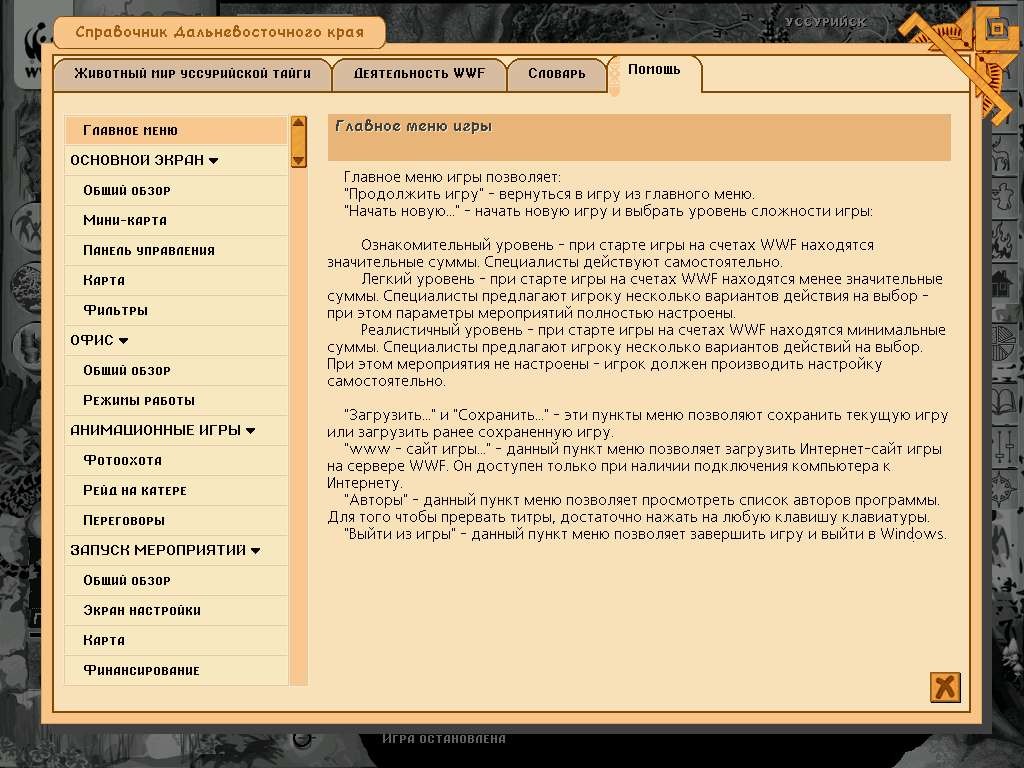Open the Финансирование help topic

[176, 671]
